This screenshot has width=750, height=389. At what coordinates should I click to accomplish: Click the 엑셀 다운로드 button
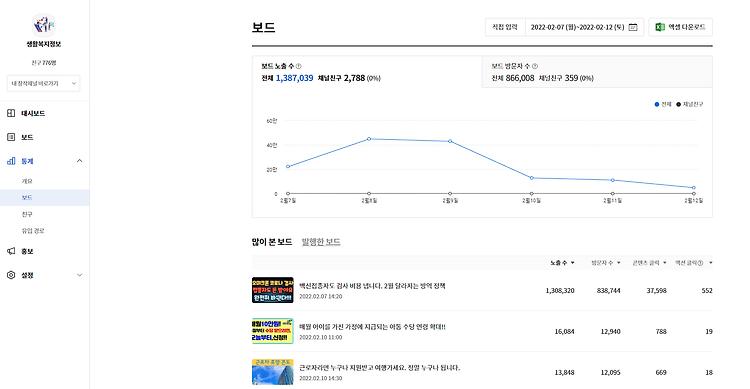pyautogui.click(x=680, y=27)
